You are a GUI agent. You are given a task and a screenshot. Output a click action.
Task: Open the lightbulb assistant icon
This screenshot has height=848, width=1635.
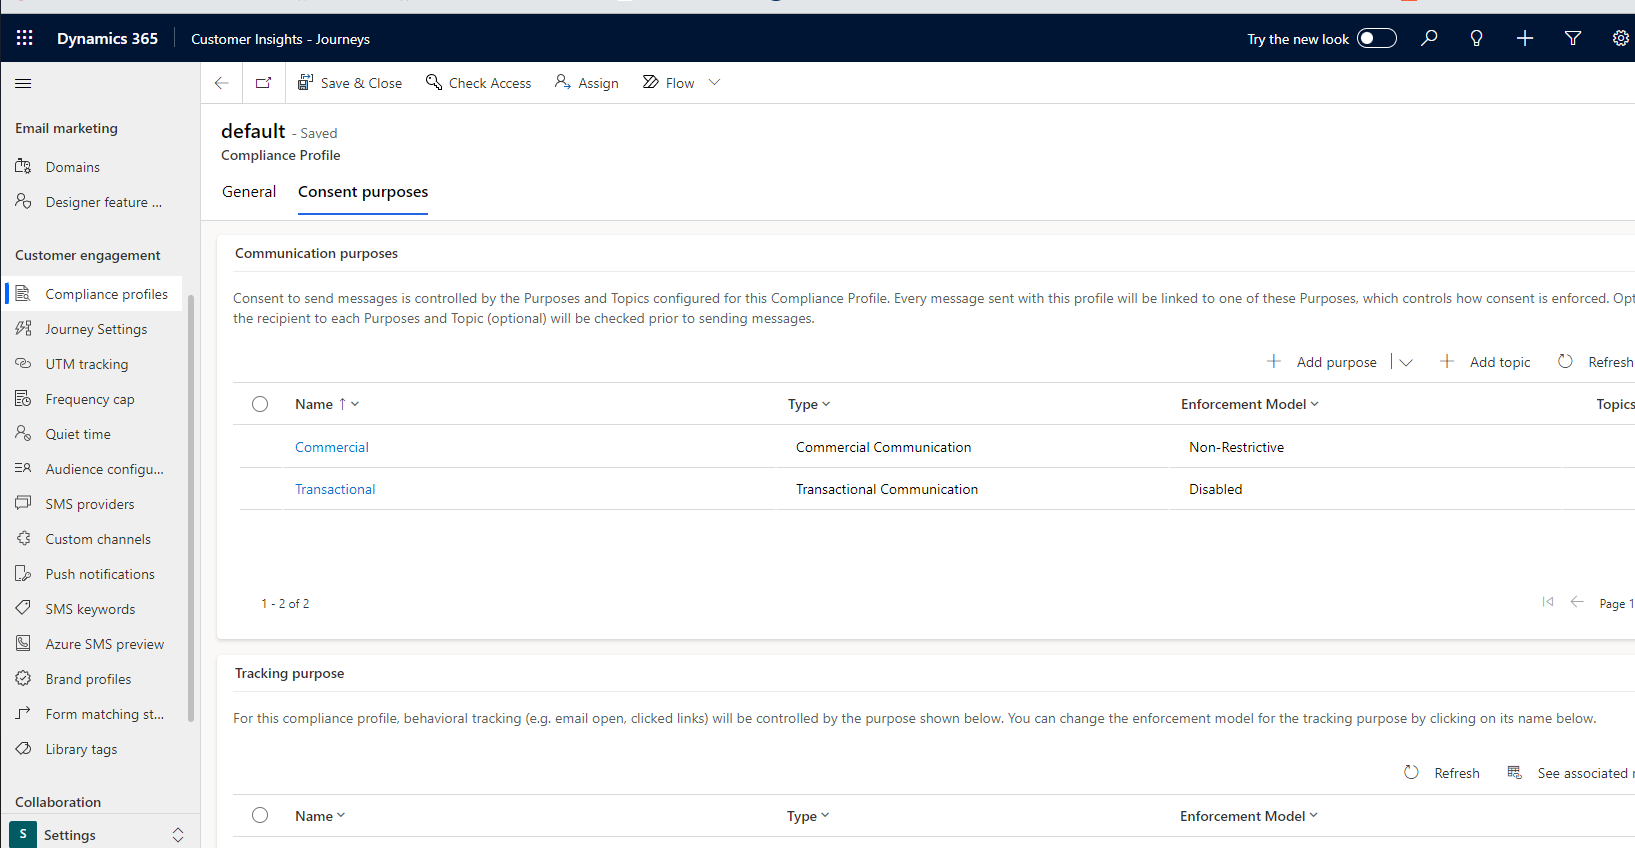pyautogui.click(x=1476, y=38)
